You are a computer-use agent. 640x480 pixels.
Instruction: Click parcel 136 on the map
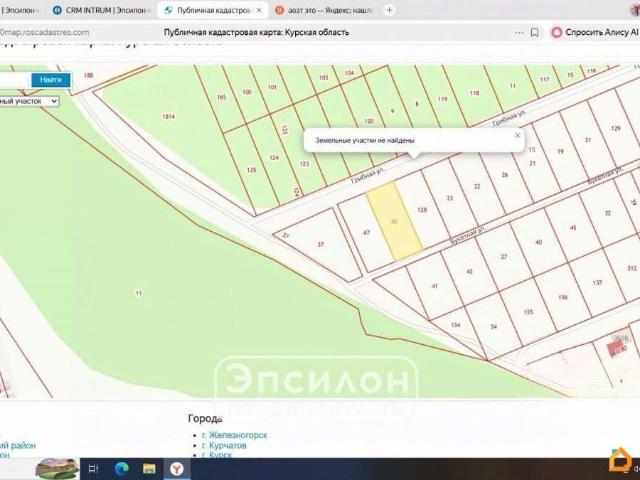563,297
